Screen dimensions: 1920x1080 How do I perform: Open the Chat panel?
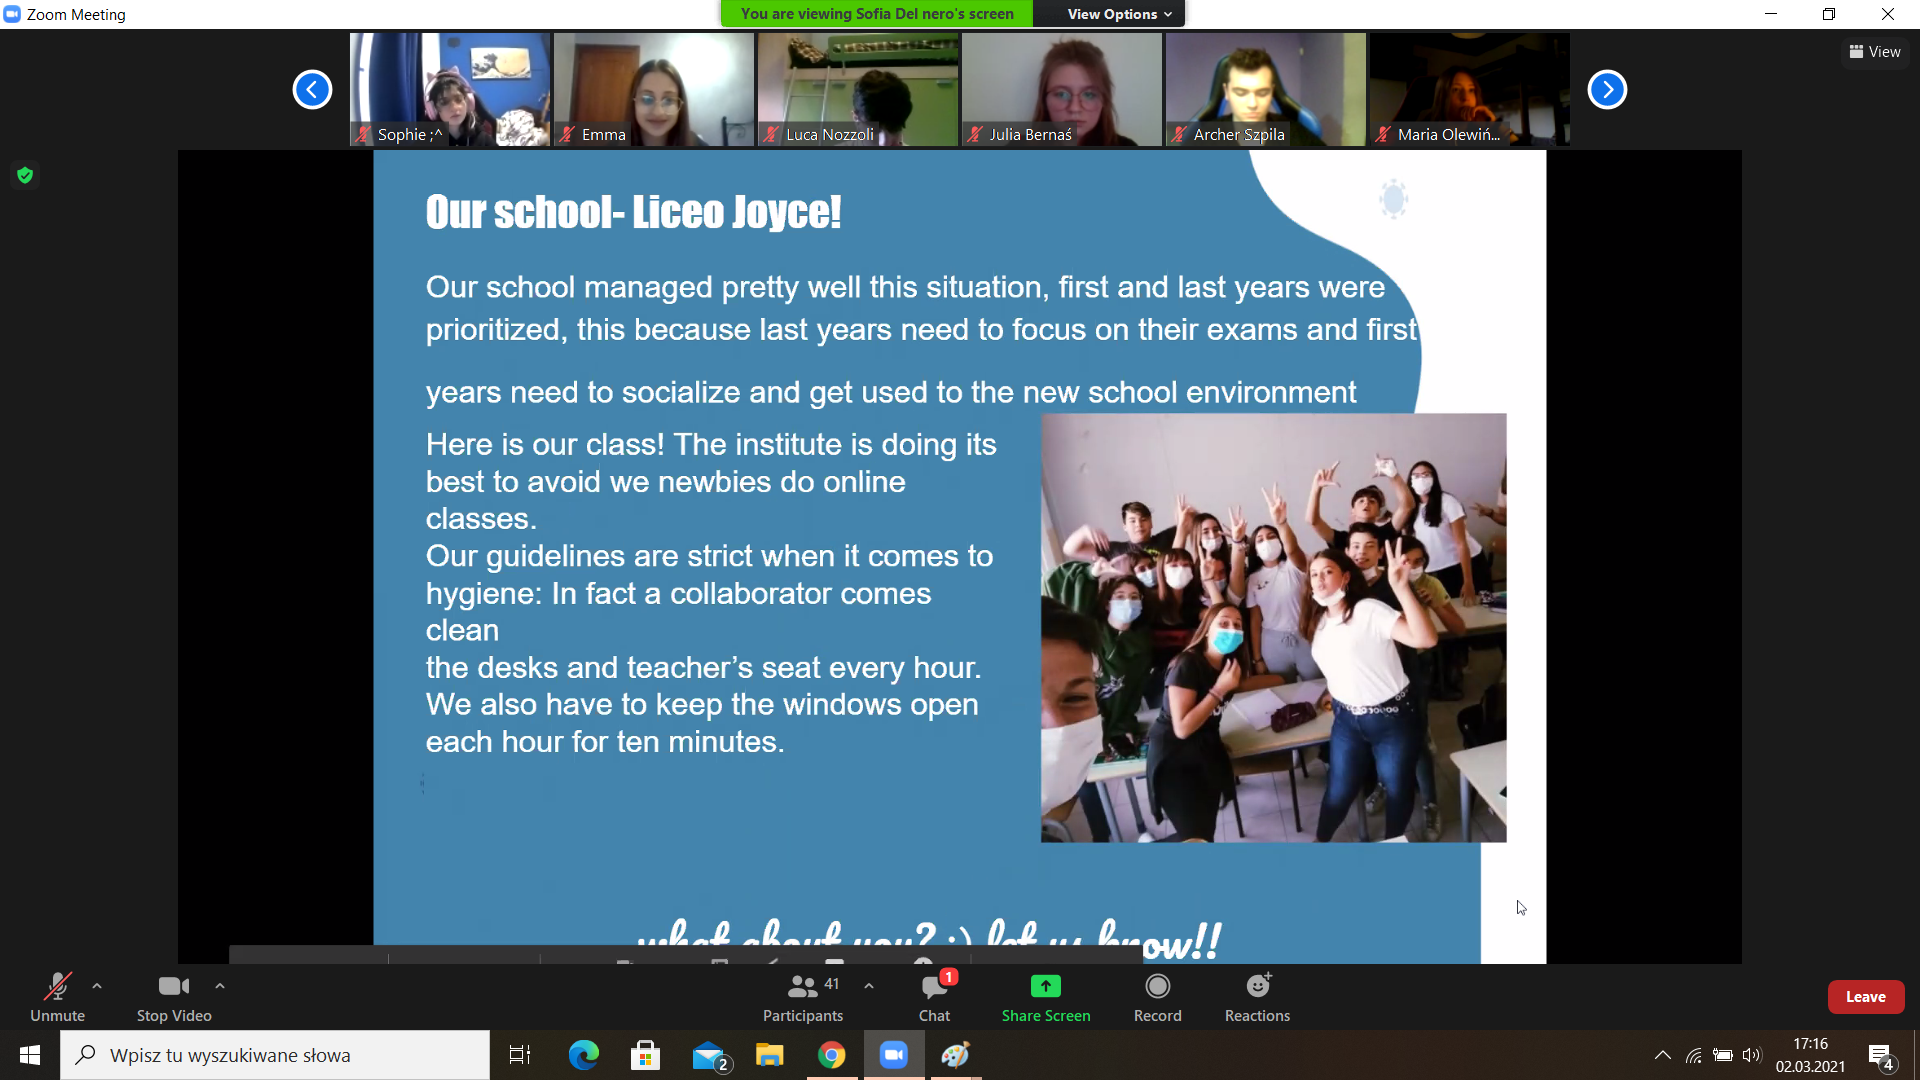(935, 997)
